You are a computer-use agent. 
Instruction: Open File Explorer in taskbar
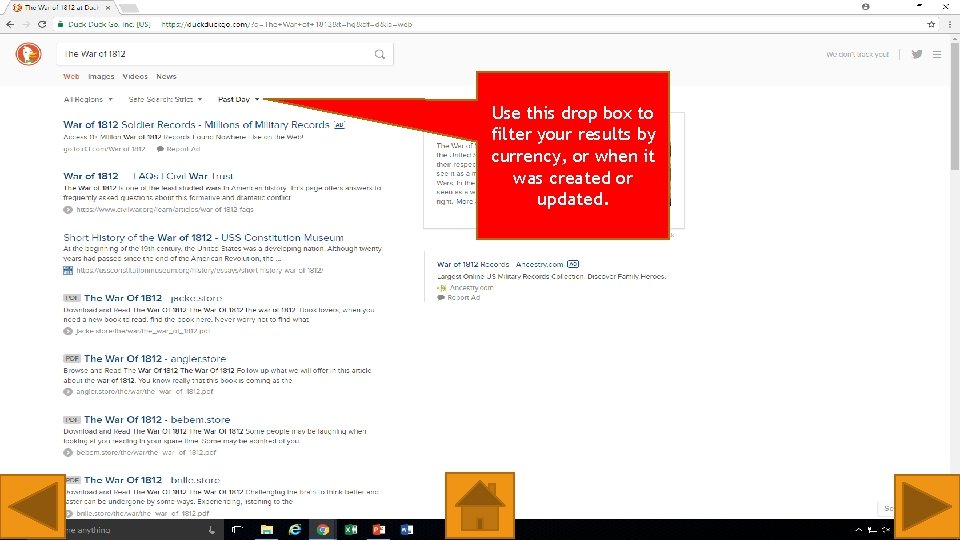(x=266, y=530)
